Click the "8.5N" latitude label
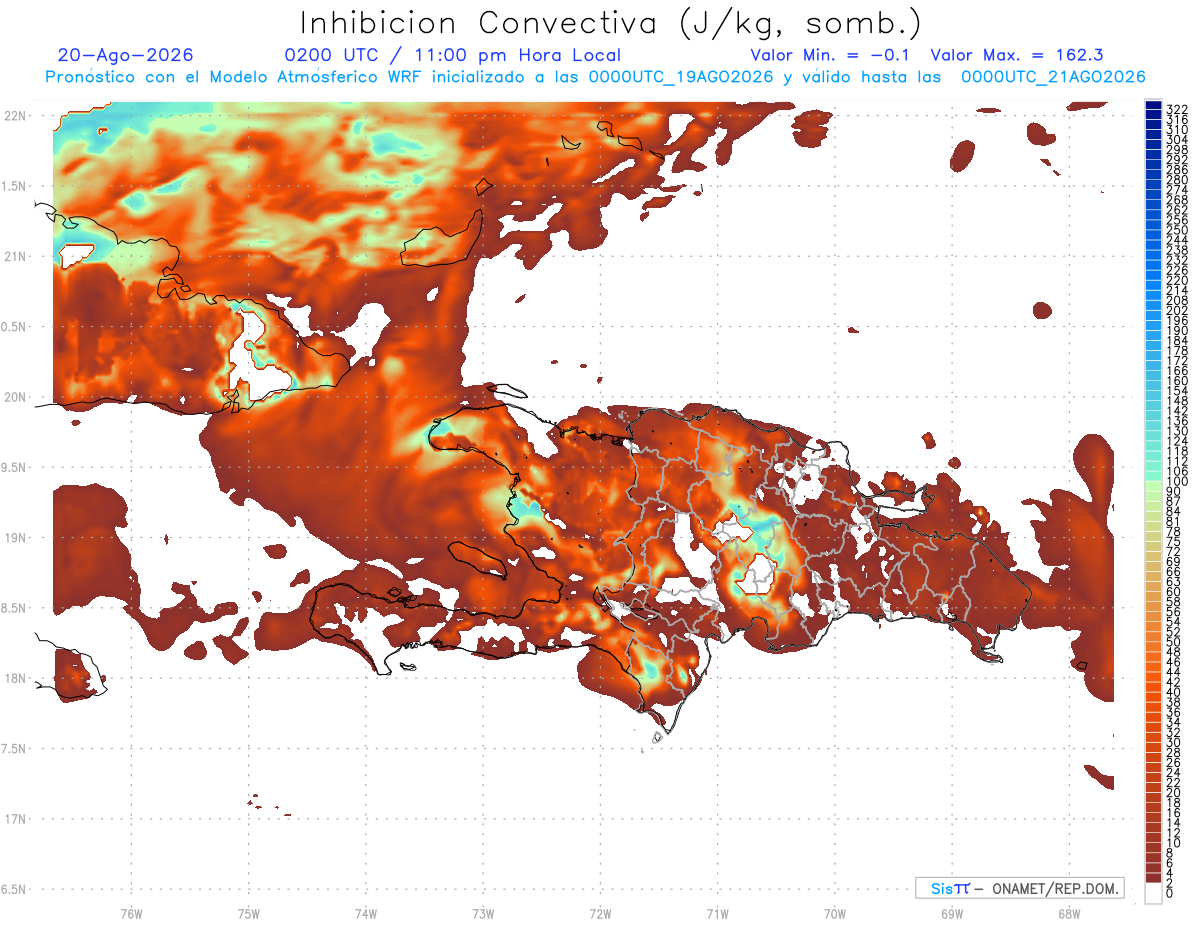 pyautogui.click(x=14, y=608)
